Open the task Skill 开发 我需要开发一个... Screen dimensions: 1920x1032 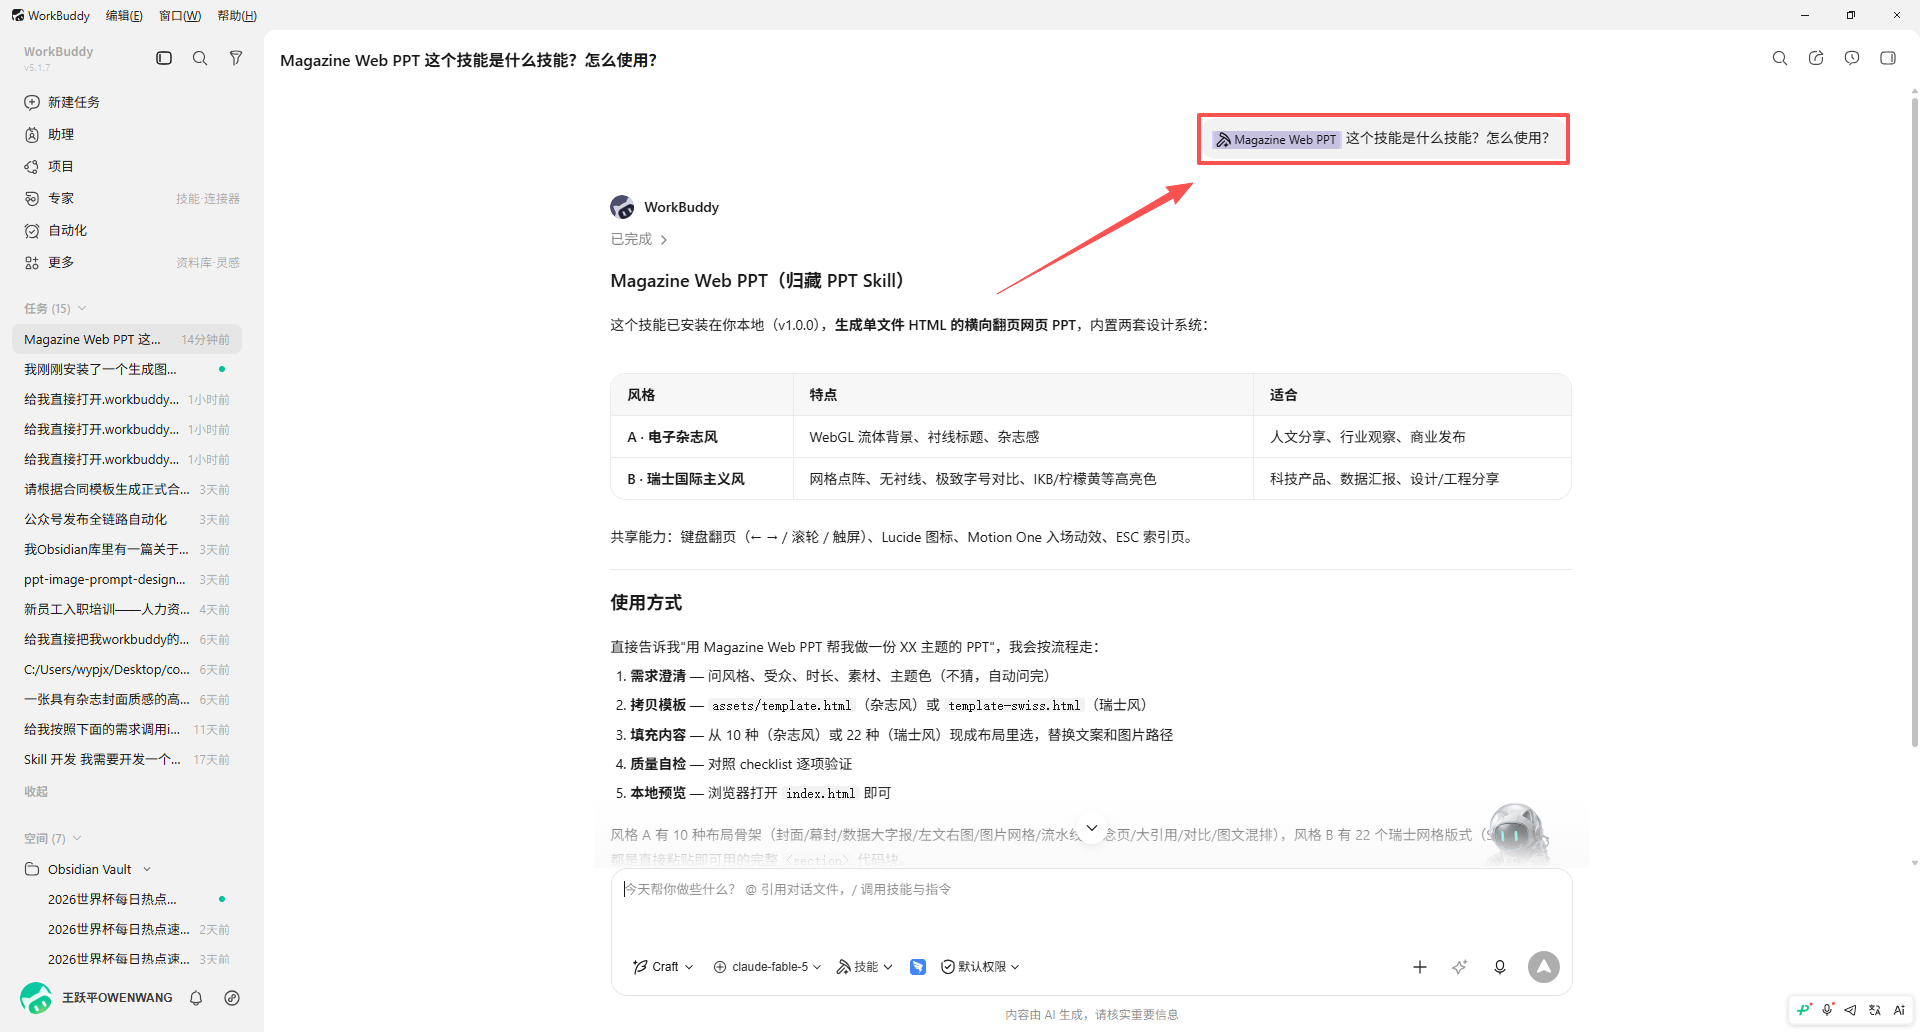(127, 759)
